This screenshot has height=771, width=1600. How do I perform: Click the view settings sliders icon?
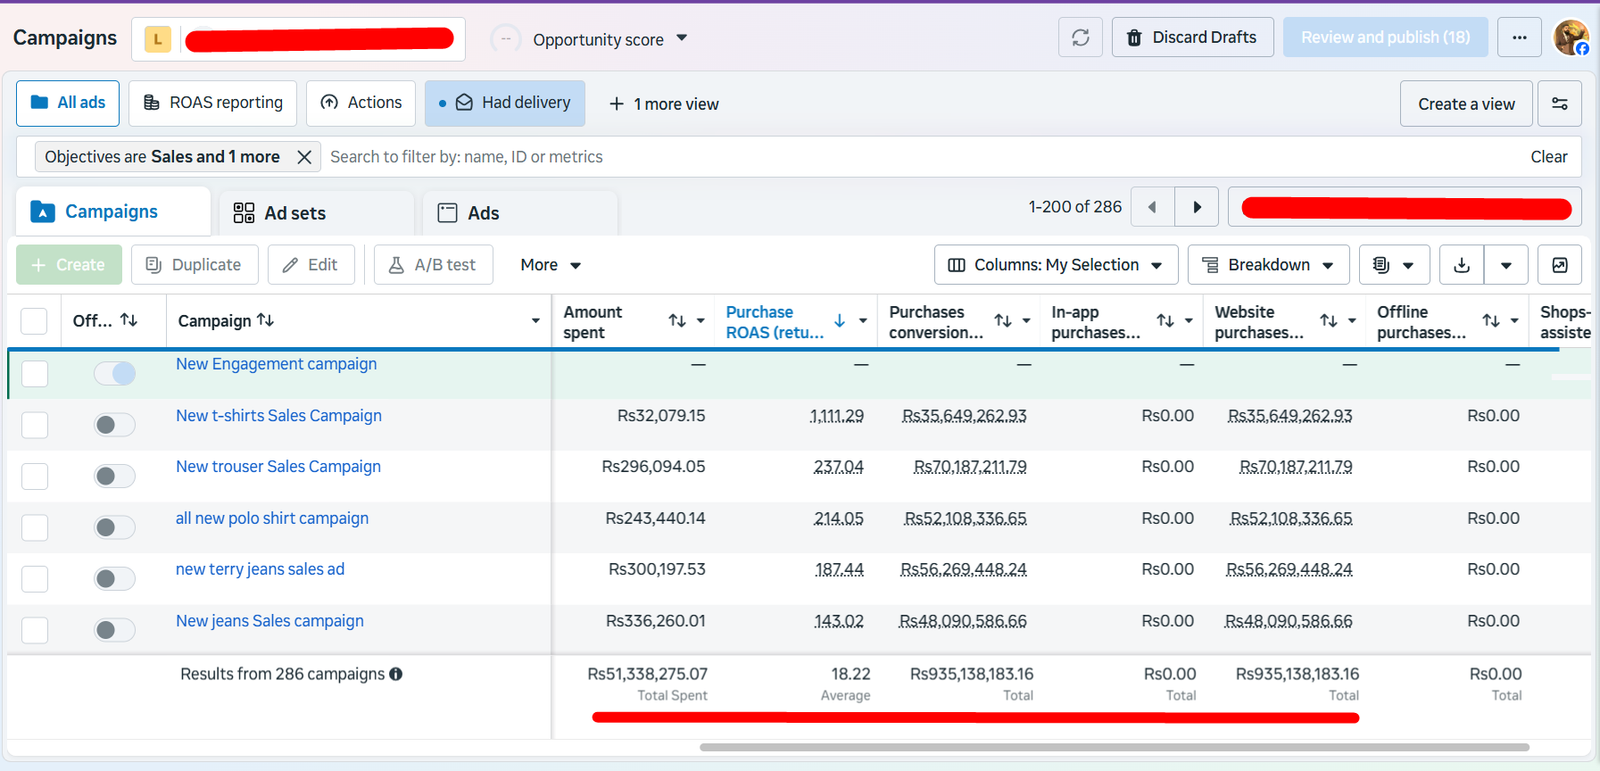pos(1559,103)
